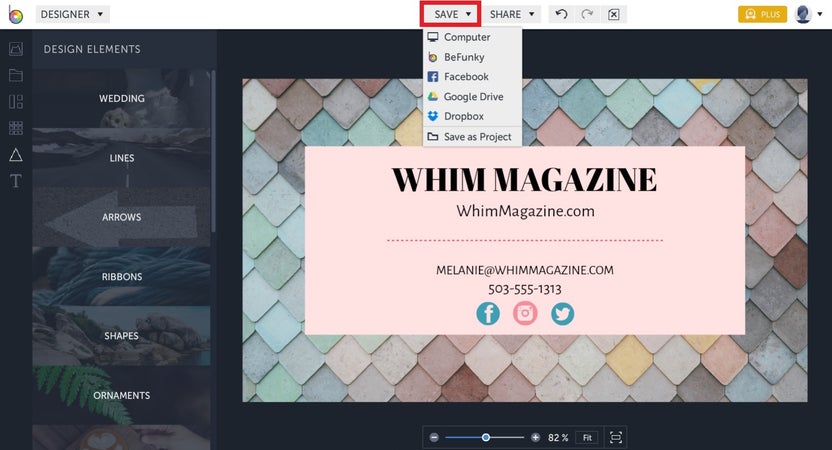Viewport: 832px width, 450px height.
Task: Click the BeFunky logo icon
Action: point(15,15)
